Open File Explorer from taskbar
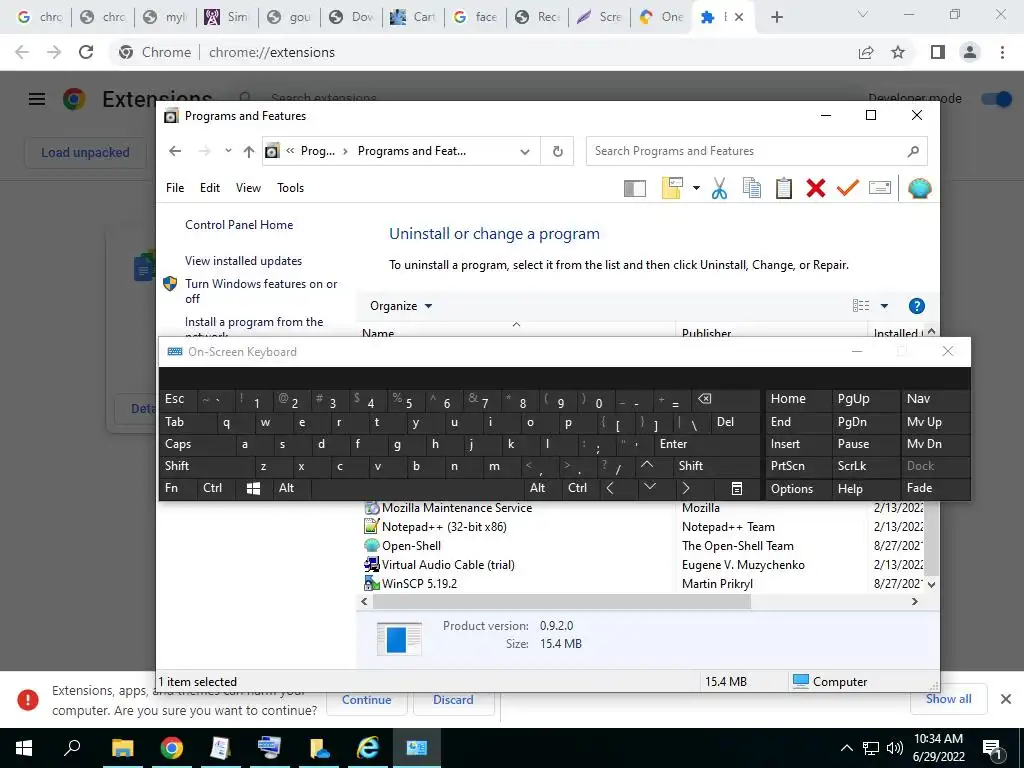This screenshot has height=768, width=1024. [x=122, y=748]
